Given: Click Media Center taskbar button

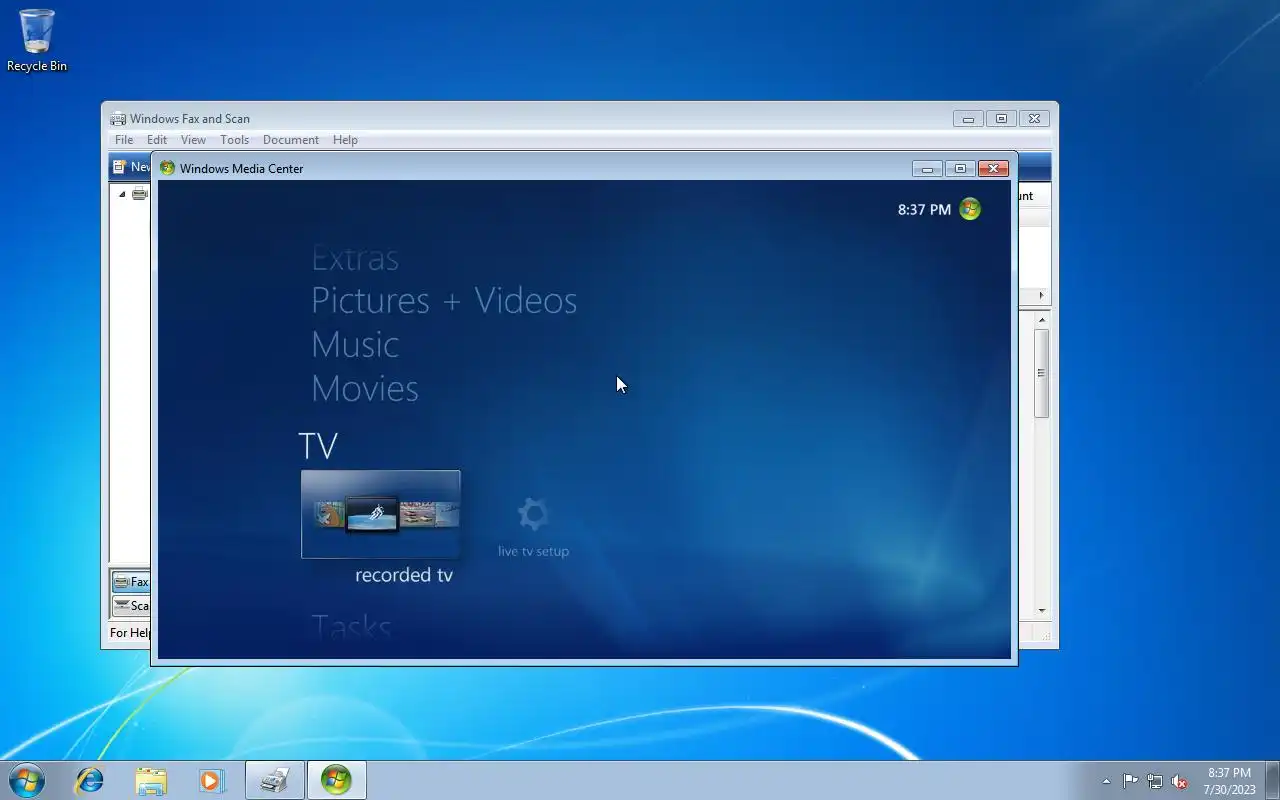Looking at the screenshot, I should click(336, 780).
